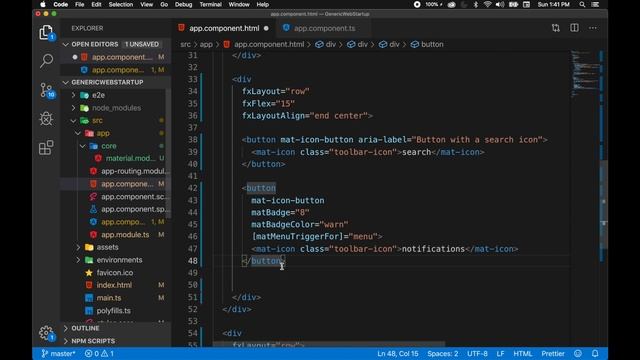The width and height of the screenshot is (640, 360).
Task: Open polyfills.ts in file tree
Action: [113, 311]
